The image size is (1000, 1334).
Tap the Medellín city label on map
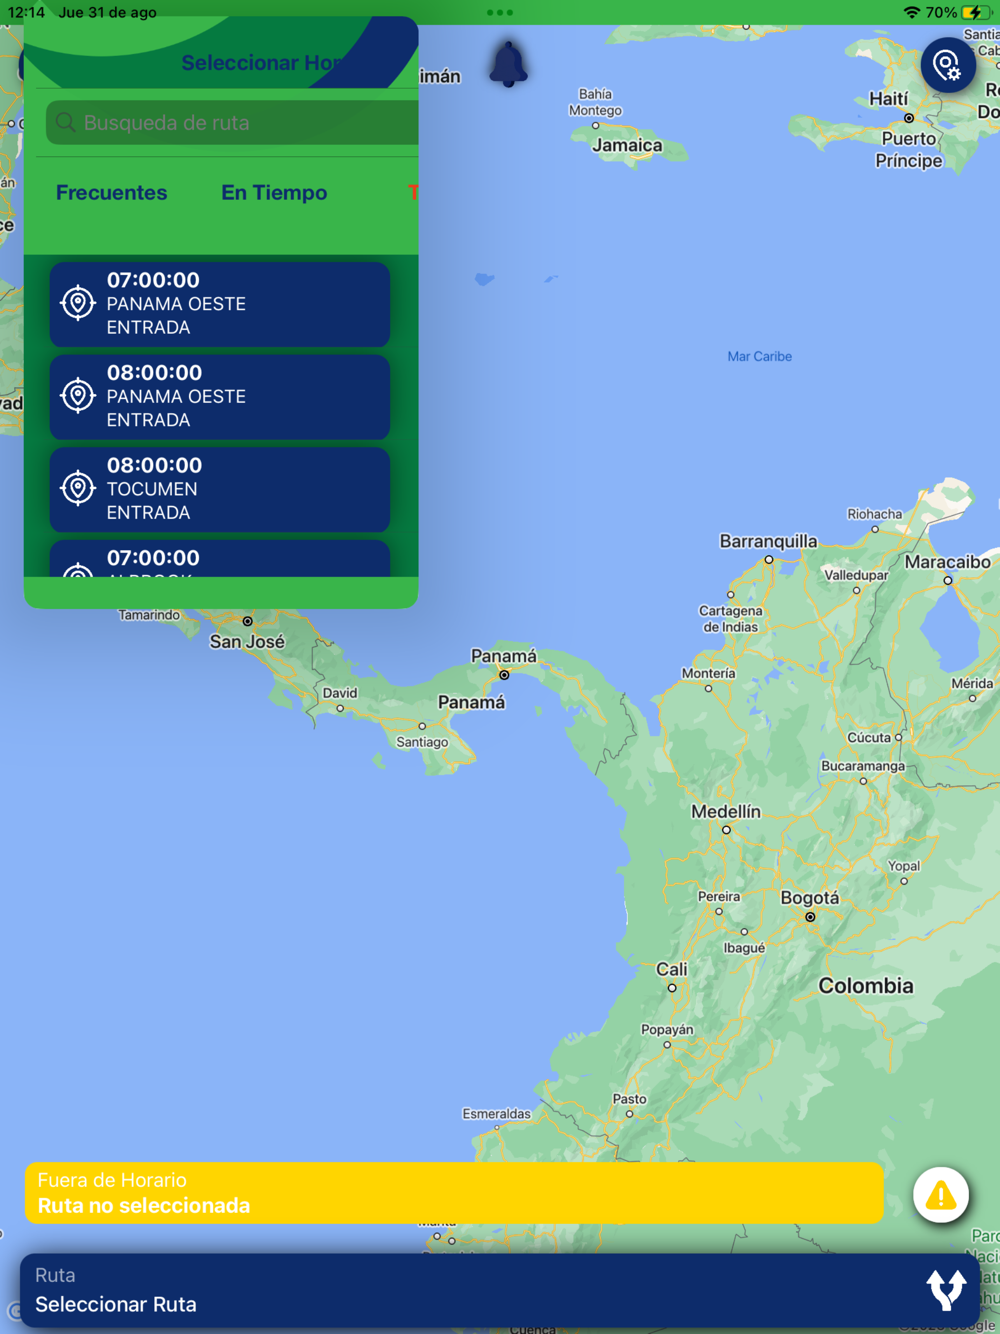(x=726, y=811)
